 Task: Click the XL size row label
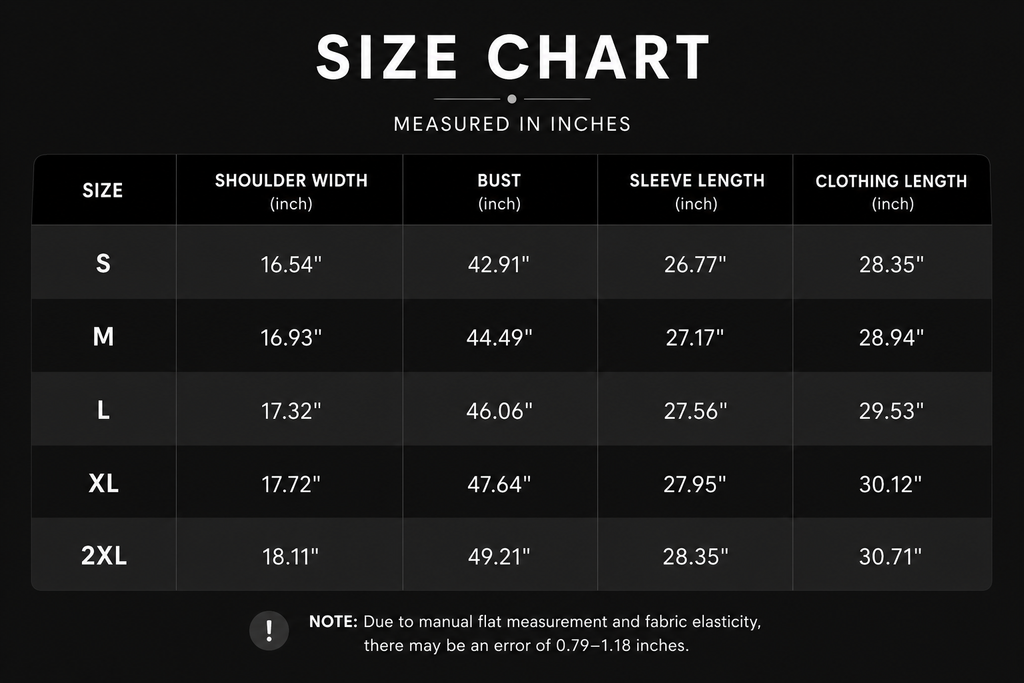tap(103, 483)
